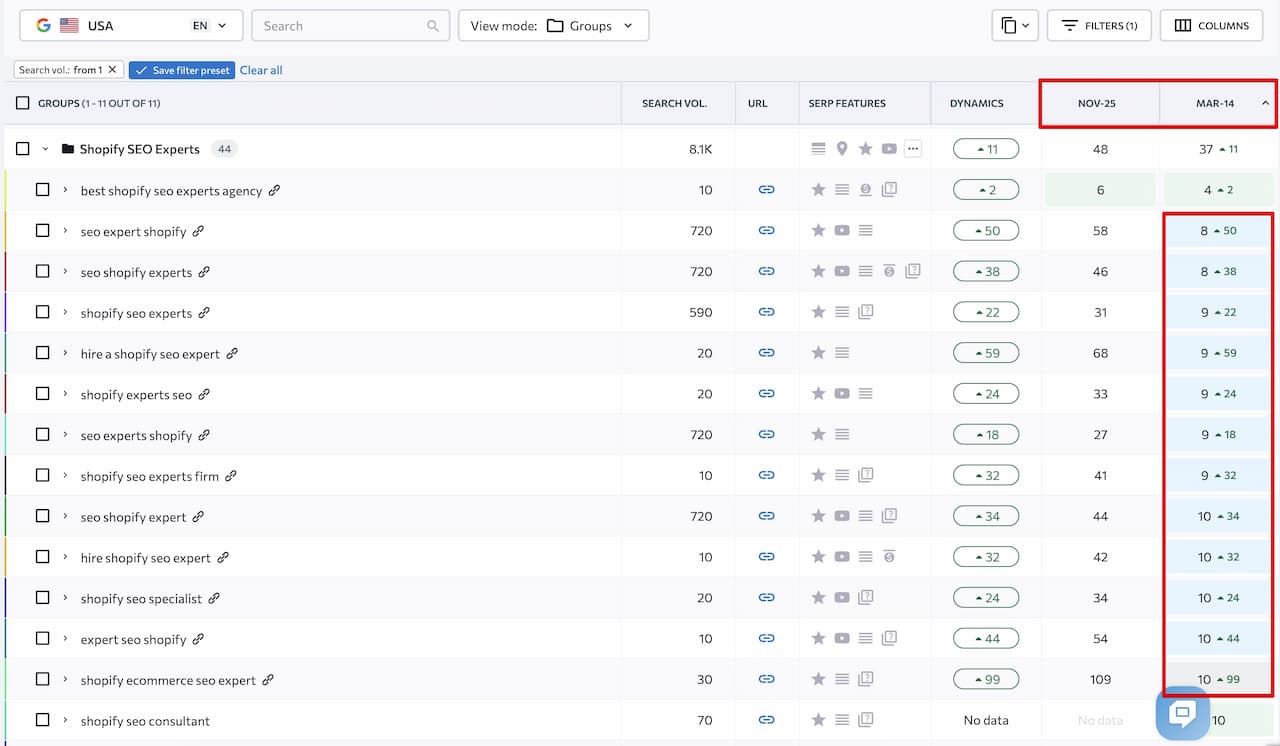Select checkbox for hire a shopify seo expert
This screenshot has height=746, width=1280.
(x=42, y=353)
